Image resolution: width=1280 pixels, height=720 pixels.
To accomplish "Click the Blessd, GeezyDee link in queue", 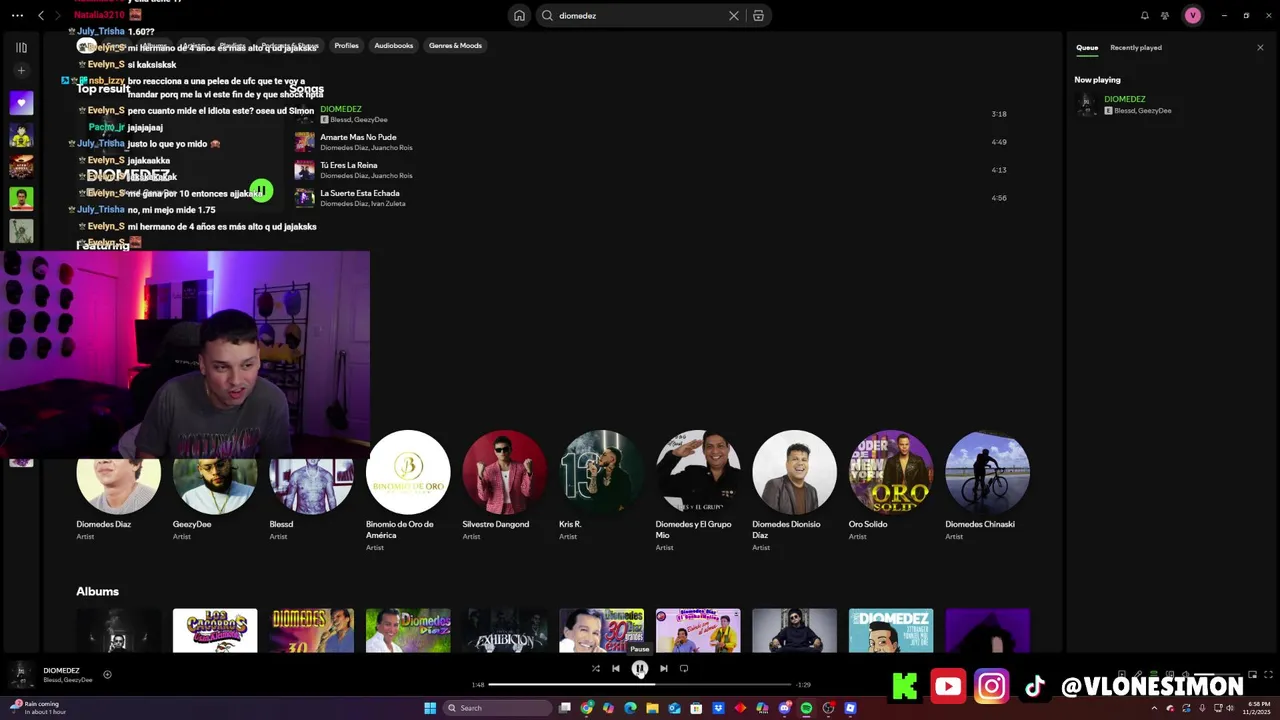I will pyautogui.click(x=1142, y=110).
